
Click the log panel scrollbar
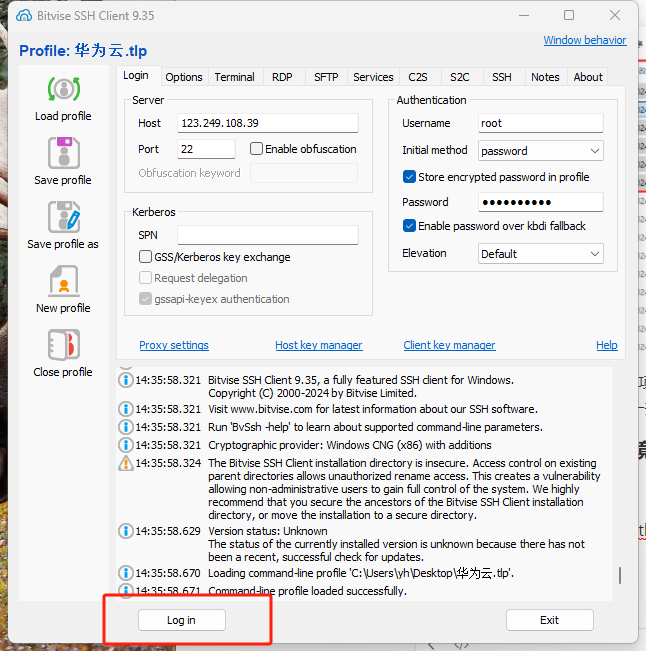tap(619, 575)
